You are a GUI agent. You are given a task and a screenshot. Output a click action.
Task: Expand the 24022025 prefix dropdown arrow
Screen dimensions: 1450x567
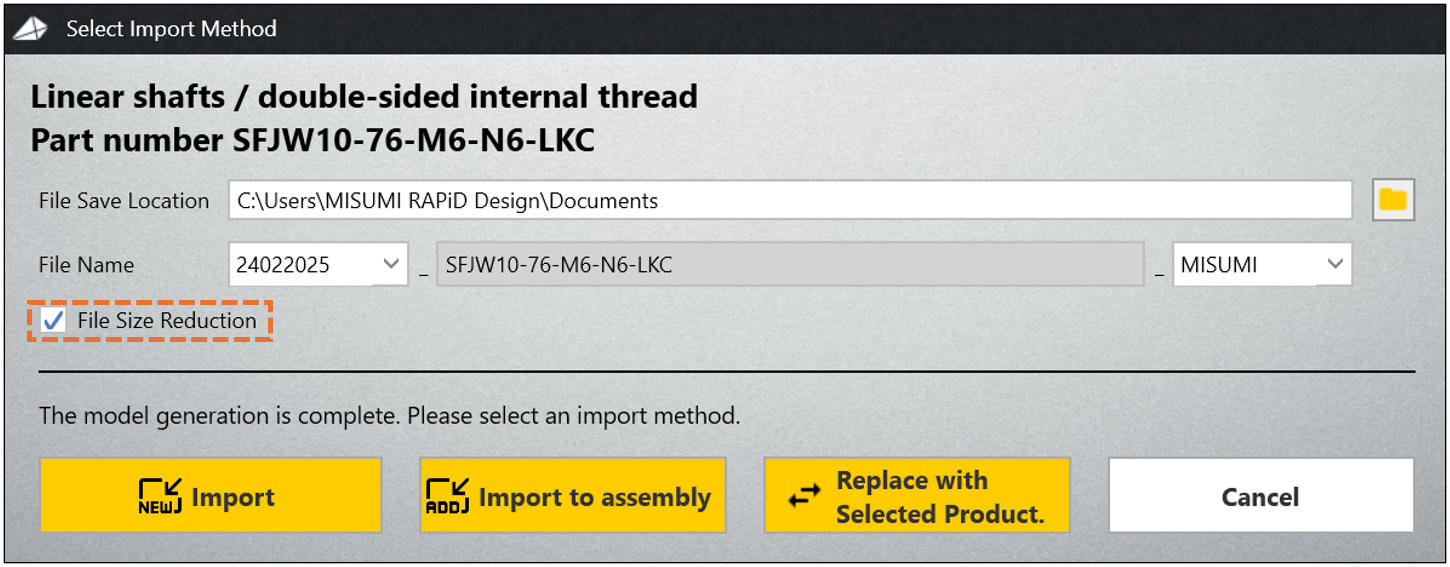[x=390, y=264]
